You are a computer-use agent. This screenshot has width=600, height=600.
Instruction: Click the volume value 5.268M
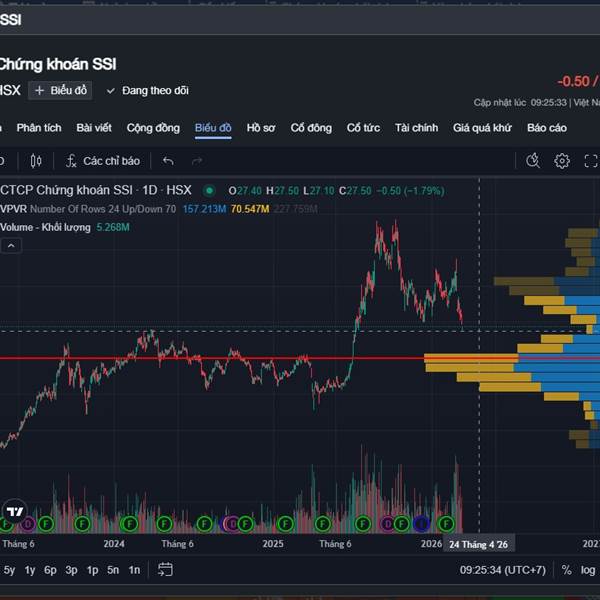point(113,227)
